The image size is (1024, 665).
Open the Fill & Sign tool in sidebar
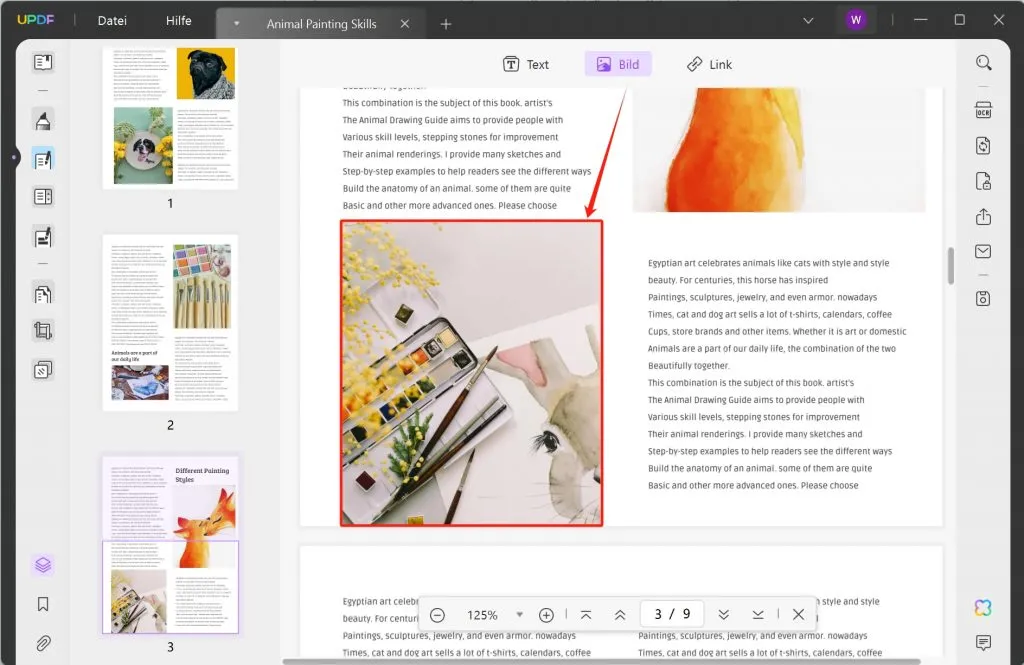click(43, 237)
